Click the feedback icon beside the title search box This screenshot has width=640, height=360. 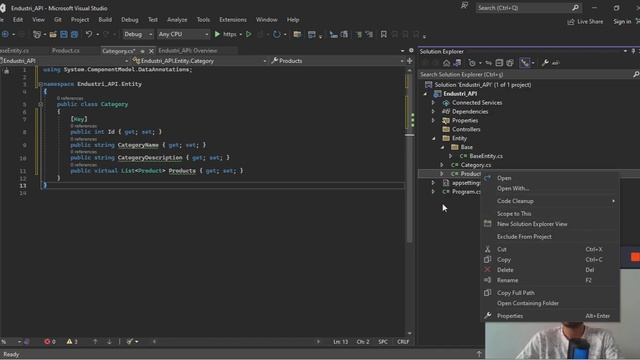point(464,6)
